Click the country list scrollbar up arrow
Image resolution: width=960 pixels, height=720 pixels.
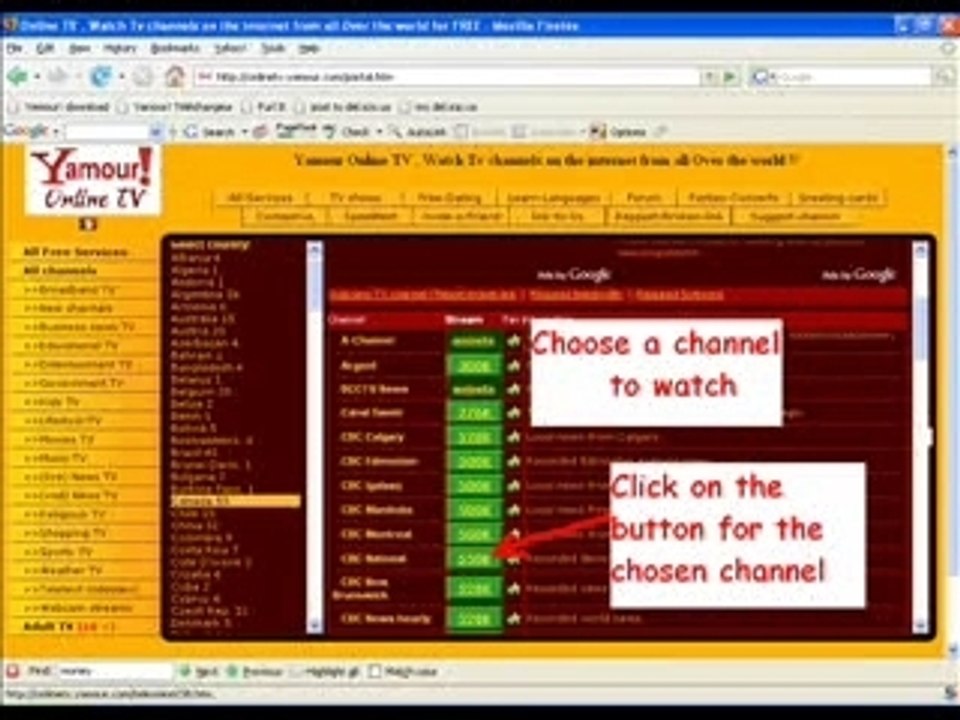point(315,249)
